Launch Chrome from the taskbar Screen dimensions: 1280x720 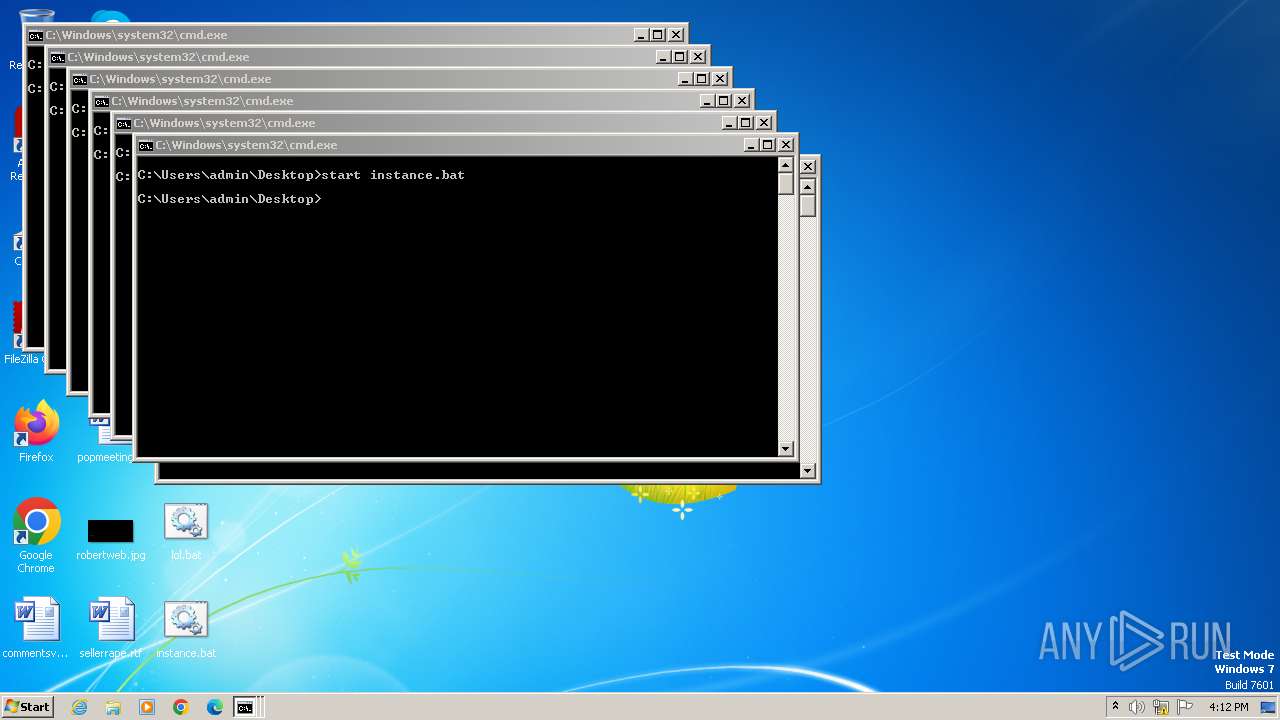tap(181, 707)
